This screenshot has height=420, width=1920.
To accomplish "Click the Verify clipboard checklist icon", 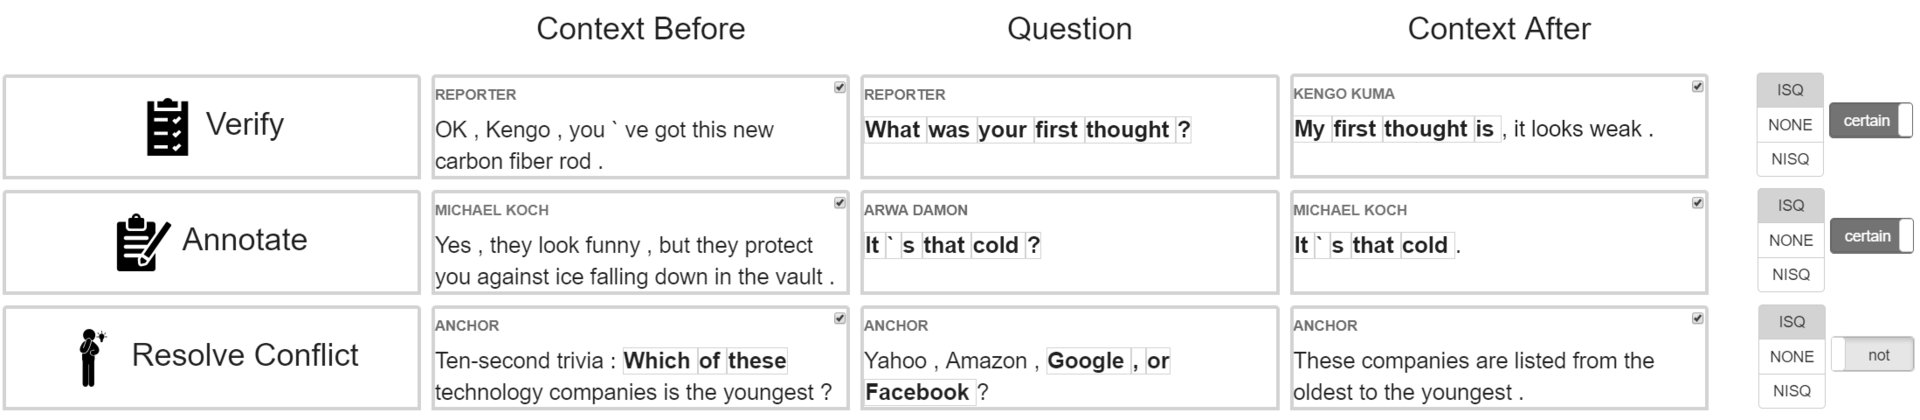I will coord(167,126).
